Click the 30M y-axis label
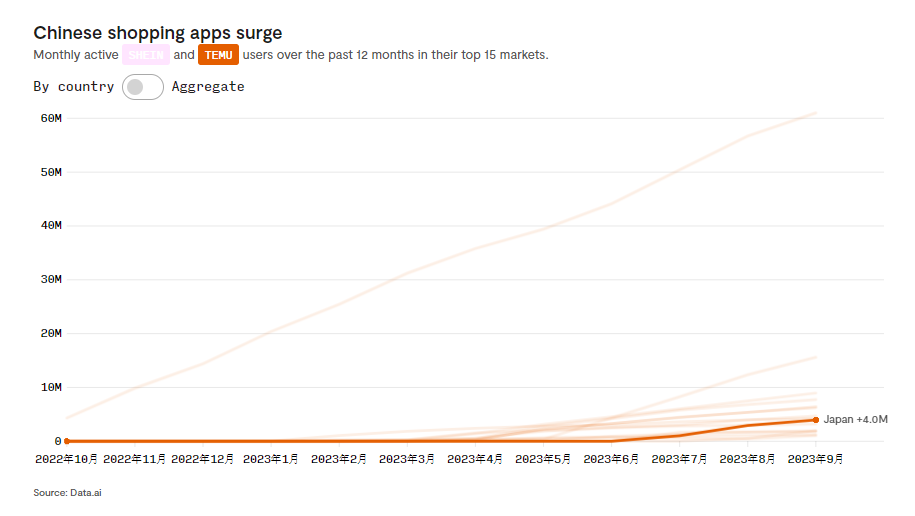 coord(51,280)
